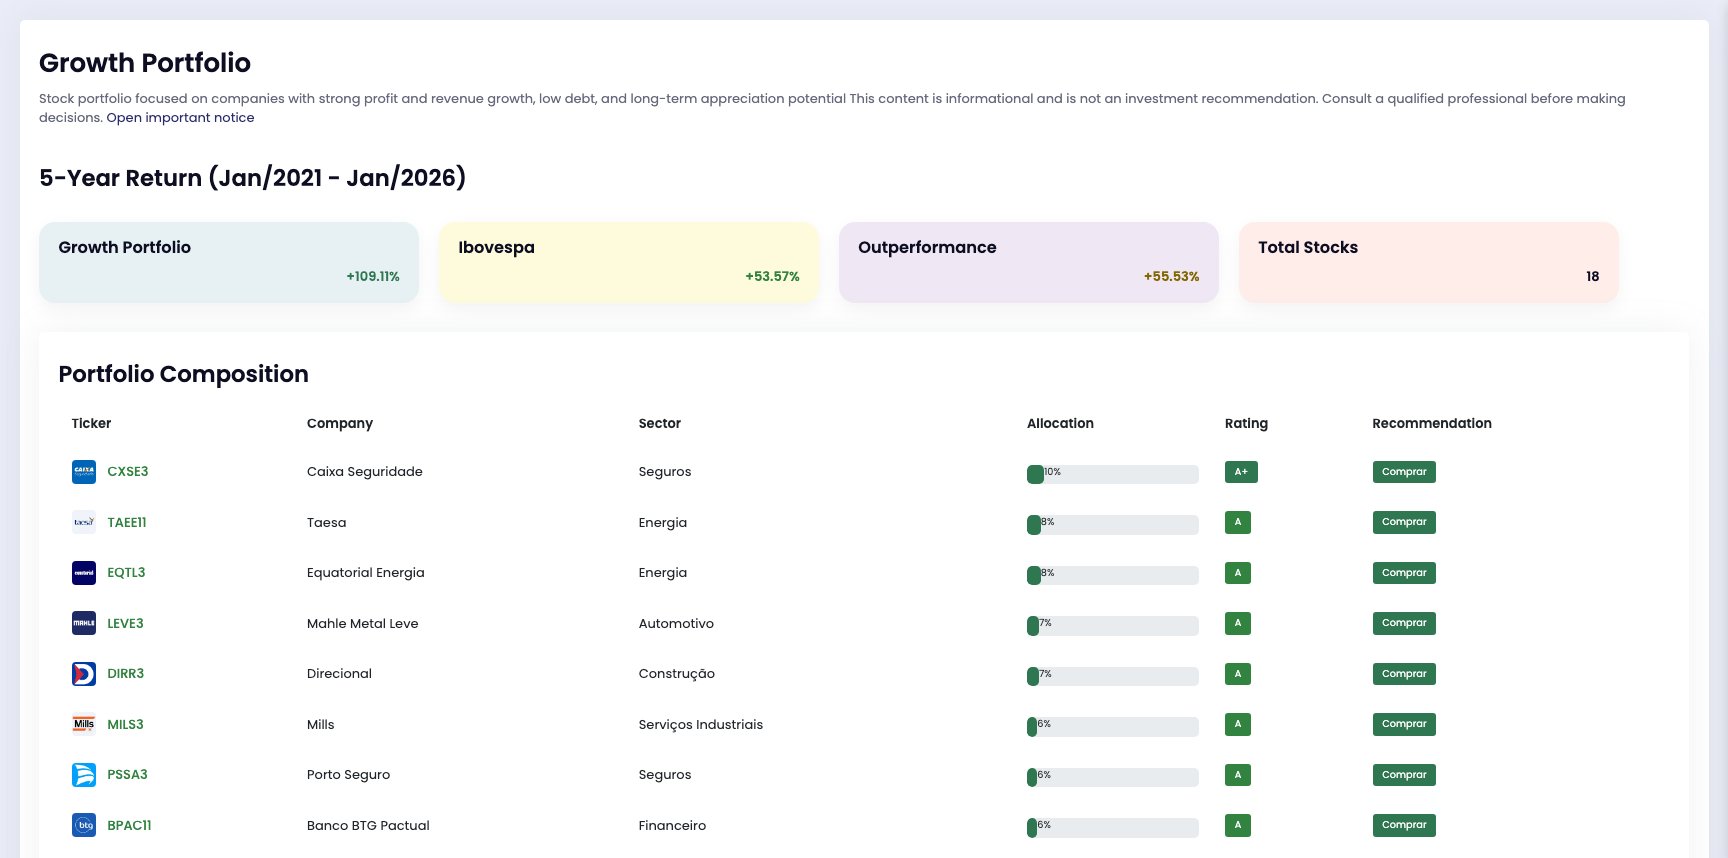Image resolution: width=1728 pixels, height=858 pixels.
Task: Click the Porto Seguro Comprar badge
Action: (x=1404, y=775)
